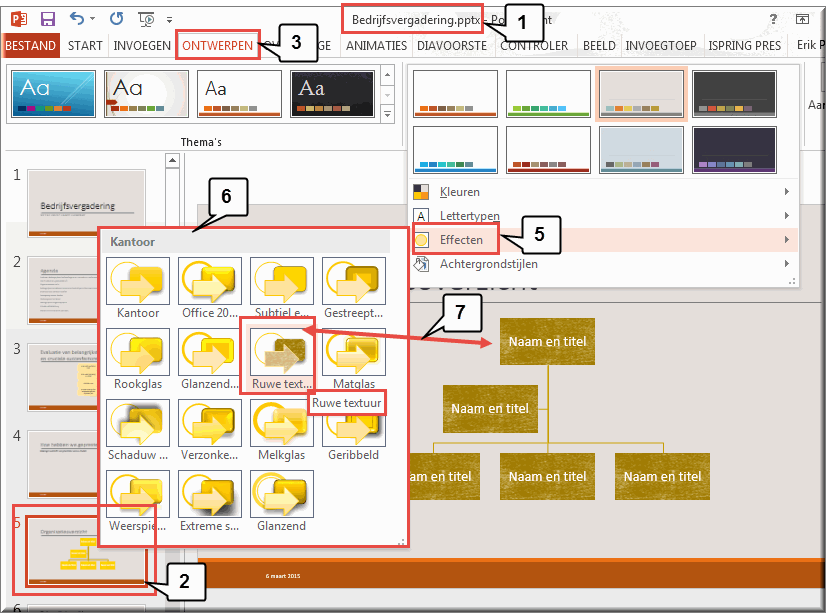Apply the last-row Glanzend effect
826x613 pixels.
(x=282, y=494)
